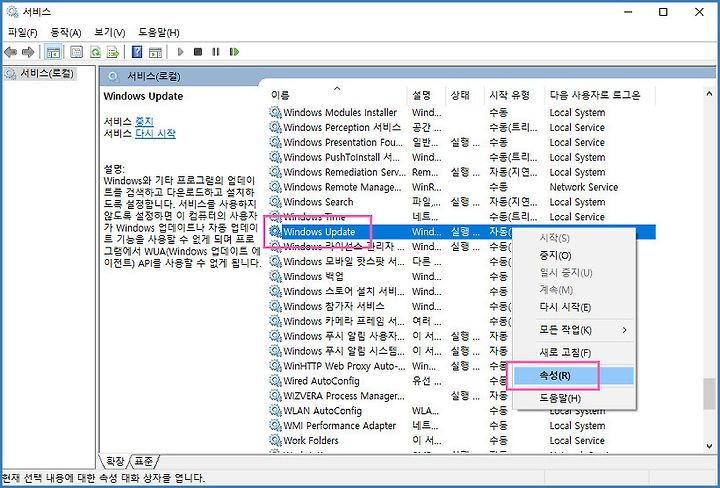Click the gear icon of WMI Performance Adapter
The image size is (720, 488).
275,426
